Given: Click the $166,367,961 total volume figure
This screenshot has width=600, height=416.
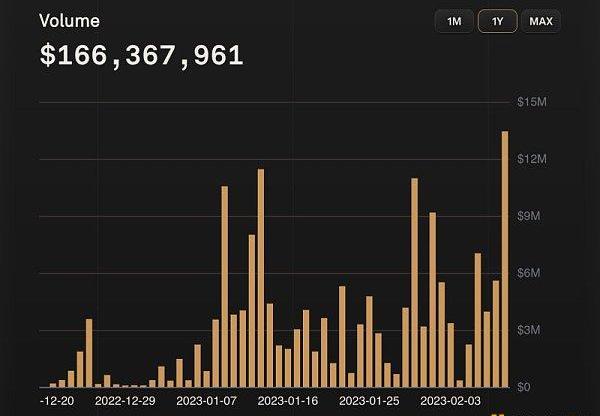Looking at the screenshot, I should [x=141, y=55].
